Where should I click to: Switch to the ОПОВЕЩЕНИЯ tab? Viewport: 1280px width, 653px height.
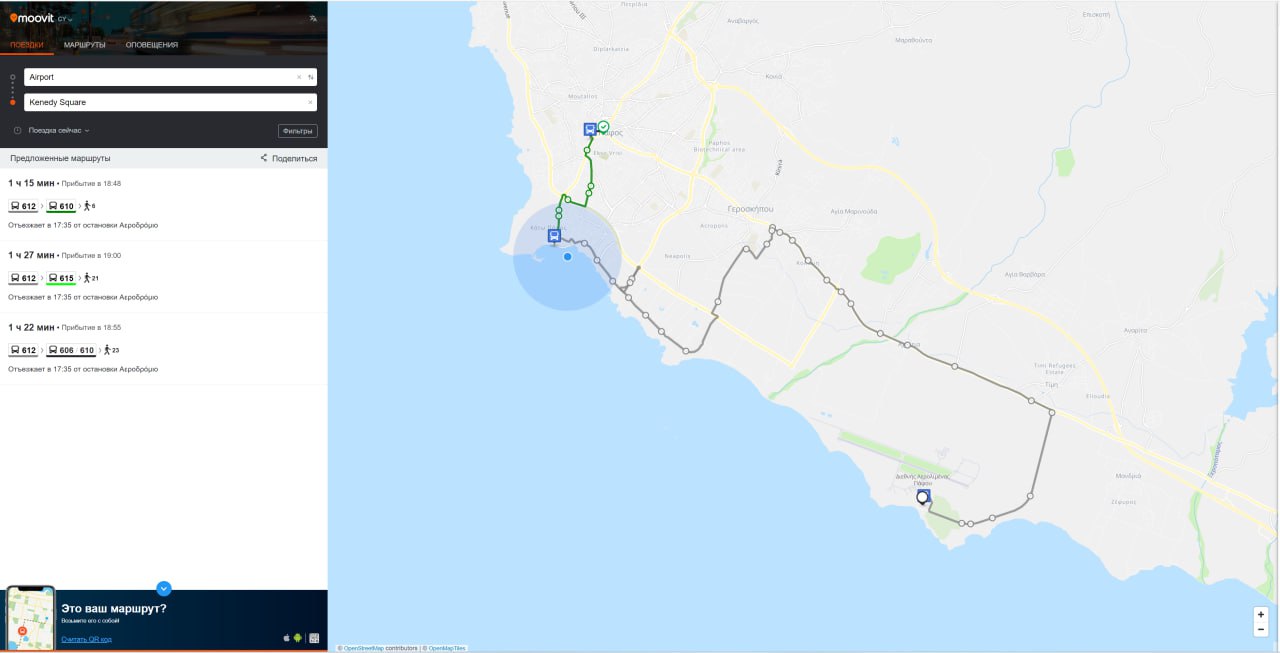click(x=152, y=45)
